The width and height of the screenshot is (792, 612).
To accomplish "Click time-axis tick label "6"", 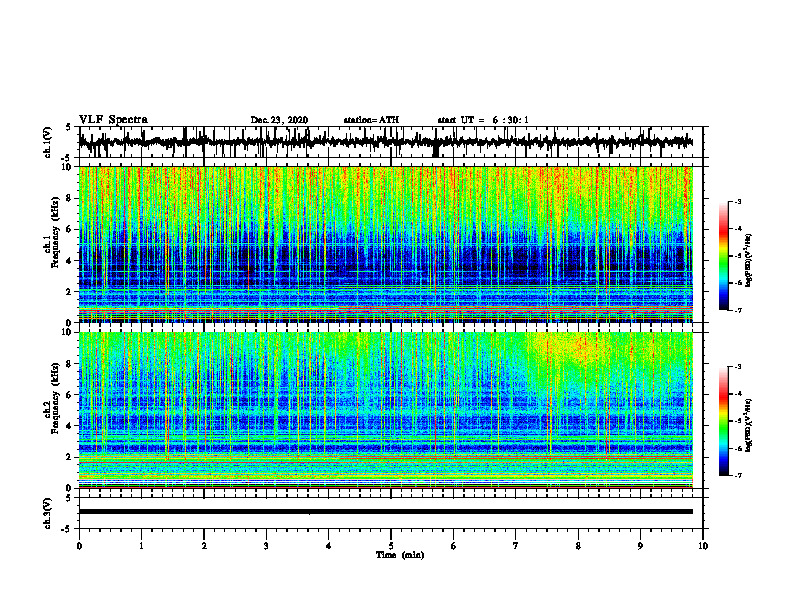I will click(x=453, y=546).
